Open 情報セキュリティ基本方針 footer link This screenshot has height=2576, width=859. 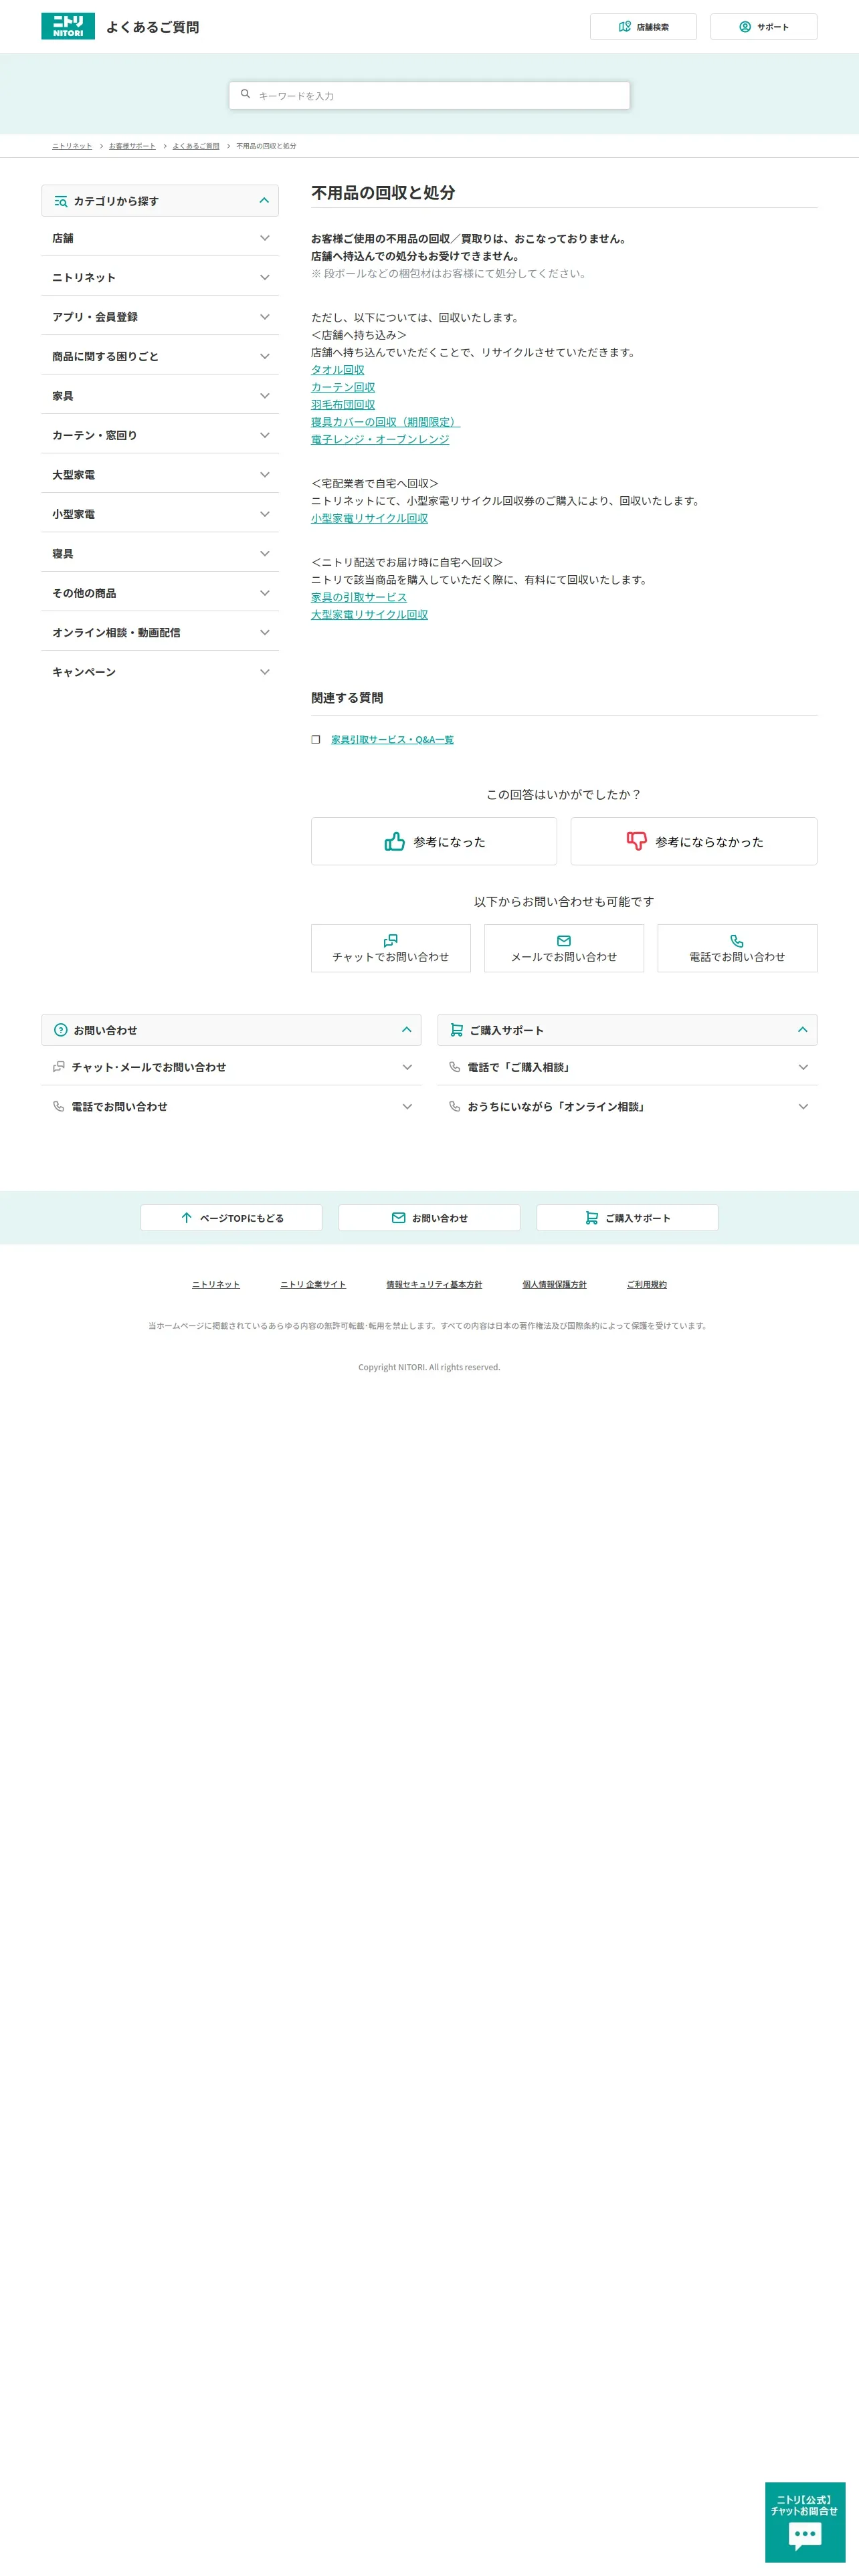[434, 1284]
